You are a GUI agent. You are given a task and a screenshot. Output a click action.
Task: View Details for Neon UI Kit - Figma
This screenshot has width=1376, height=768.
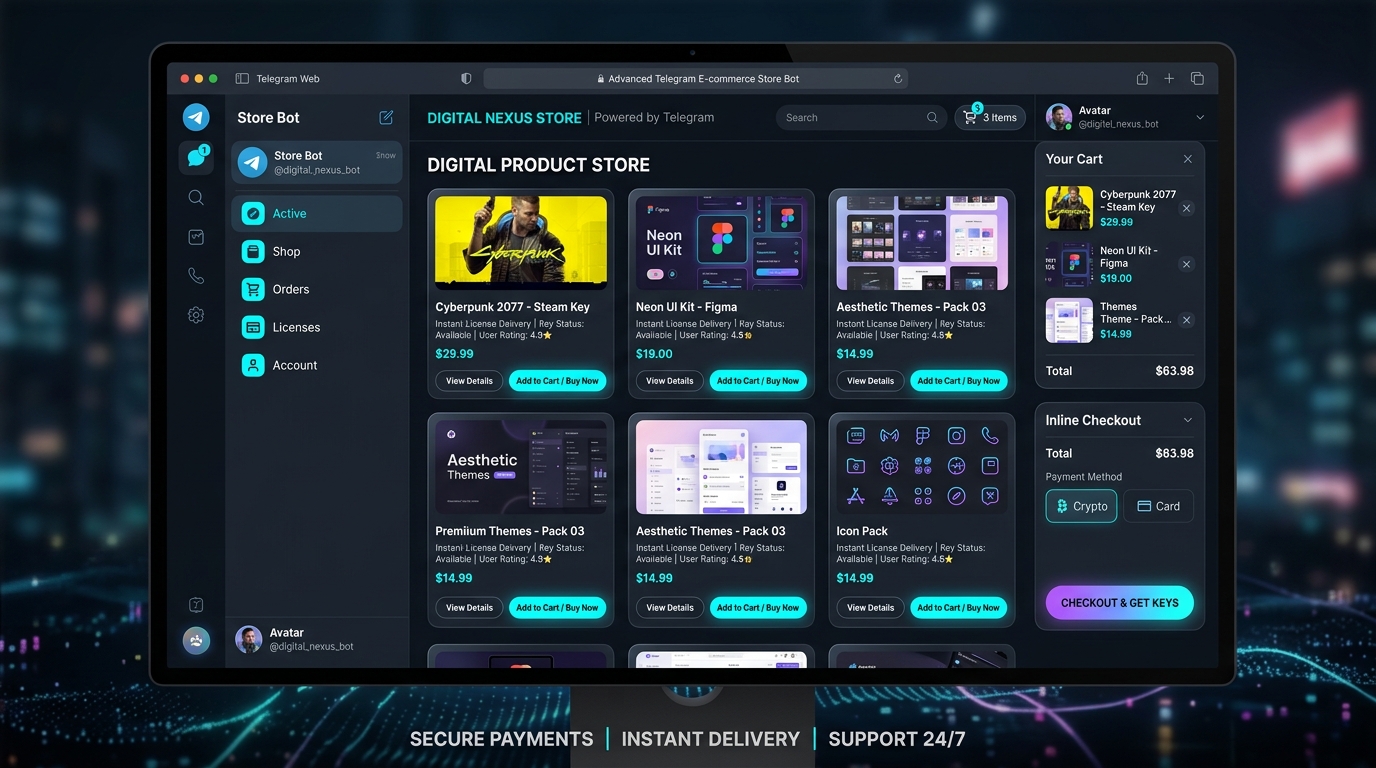click(670, 381)
